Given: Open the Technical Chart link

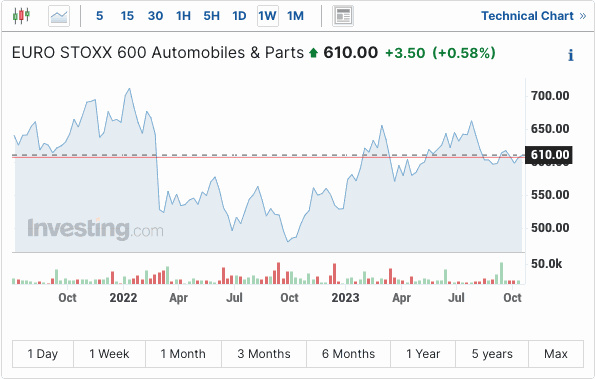Looking at the screenshot, I should click(x=534, y=16).
